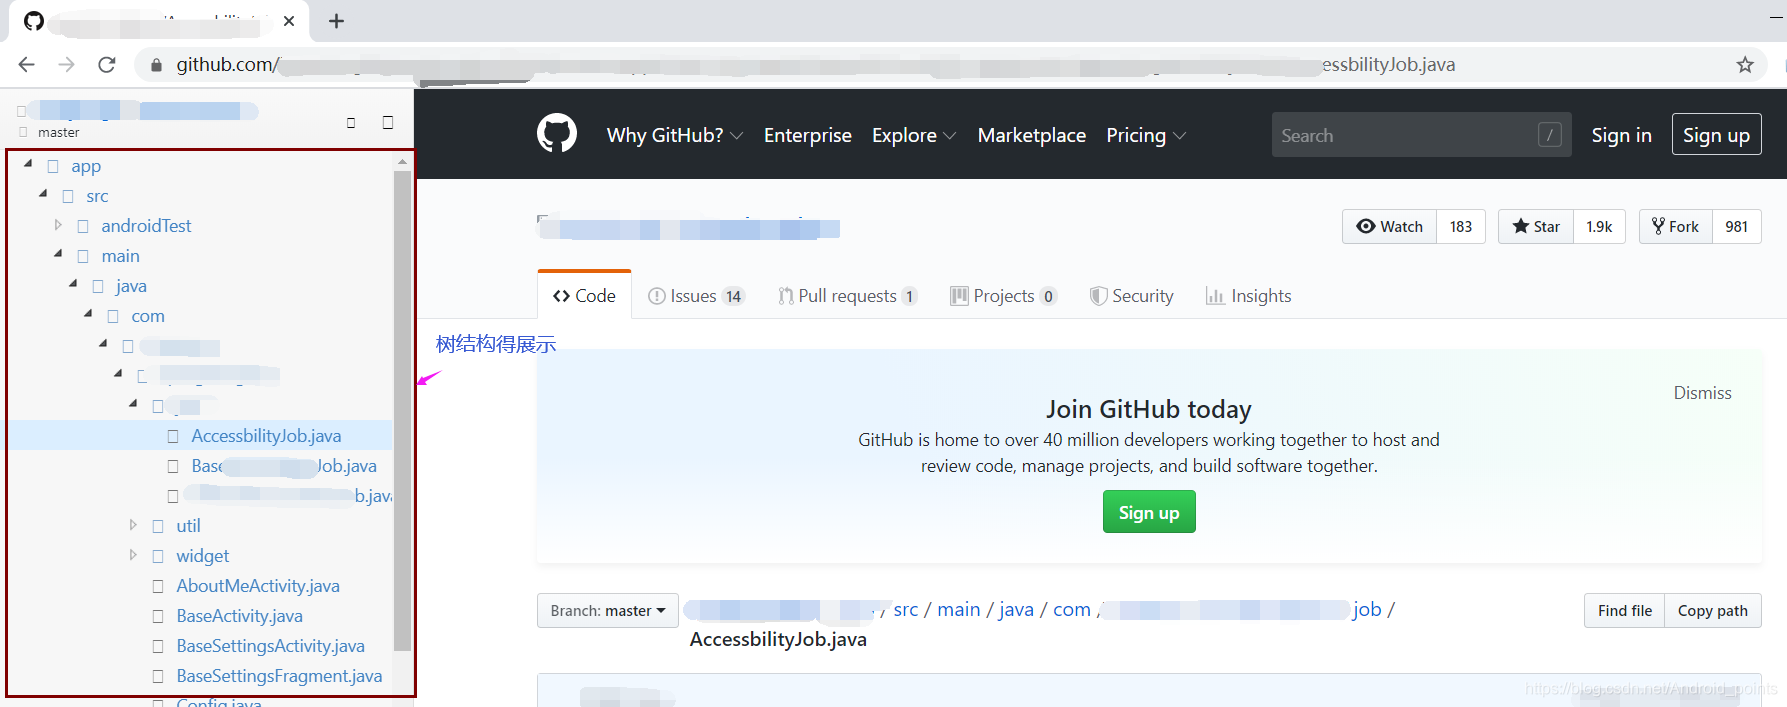Open the stargazers count 1.9k
1787x707 pixels.
1599,226
